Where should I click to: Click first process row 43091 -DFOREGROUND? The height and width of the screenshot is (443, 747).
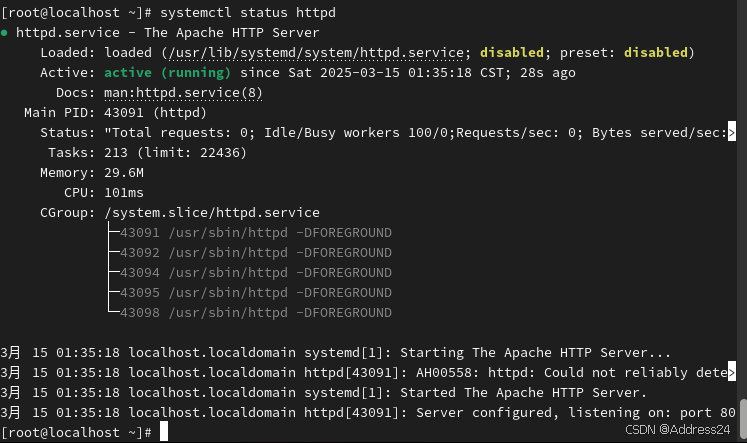[256, 232]
